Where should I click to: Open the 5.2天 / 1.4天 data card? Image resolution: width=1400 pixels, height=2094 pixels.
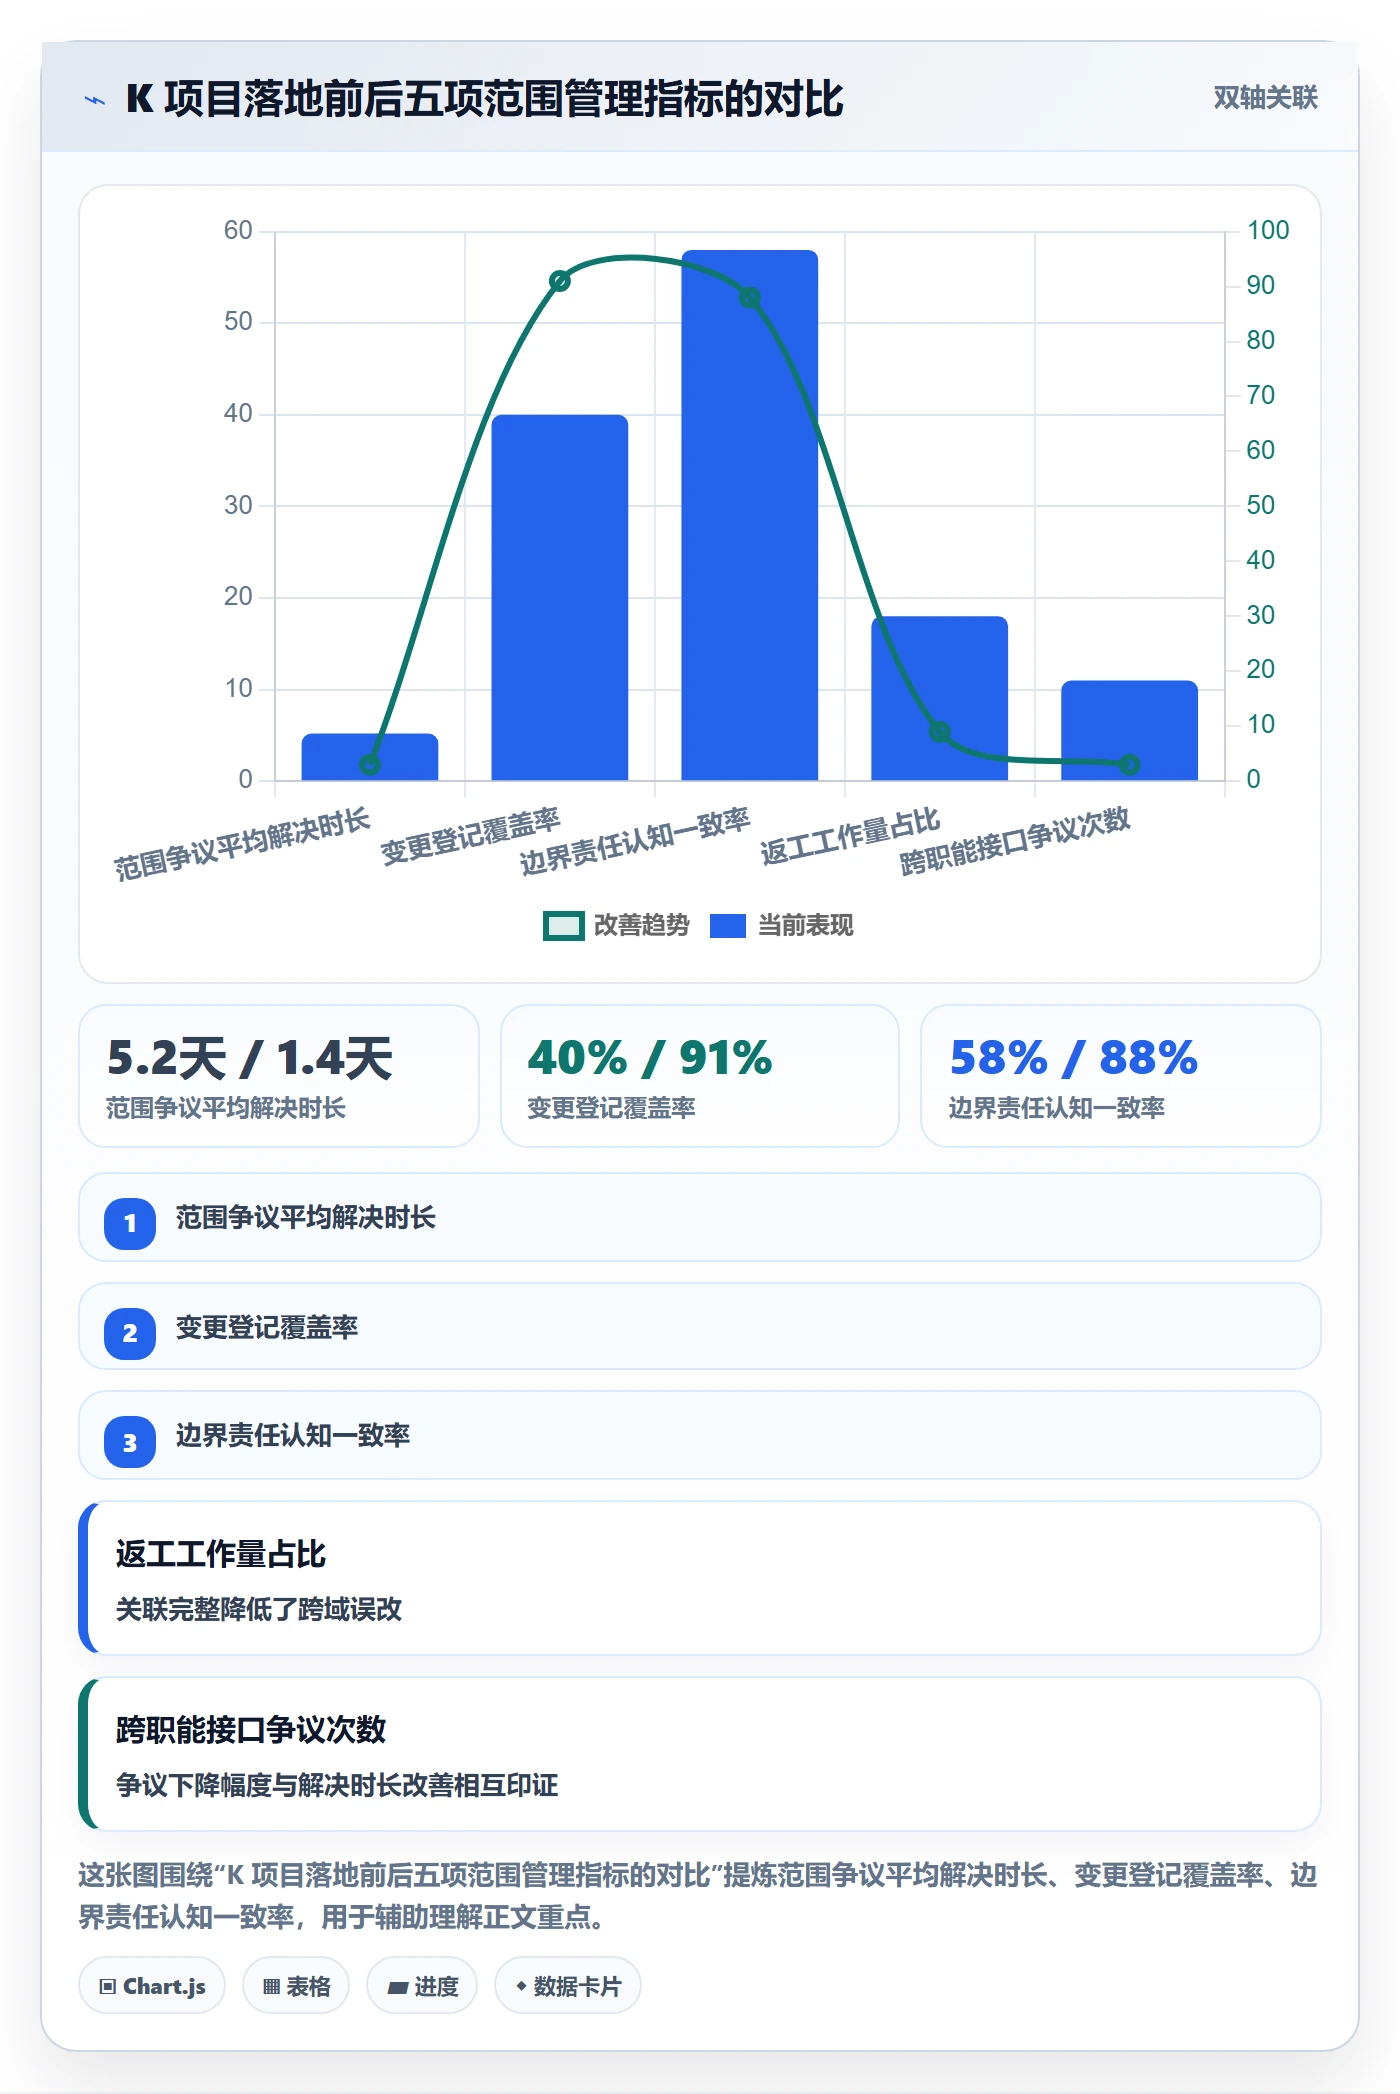[279, 1076]
